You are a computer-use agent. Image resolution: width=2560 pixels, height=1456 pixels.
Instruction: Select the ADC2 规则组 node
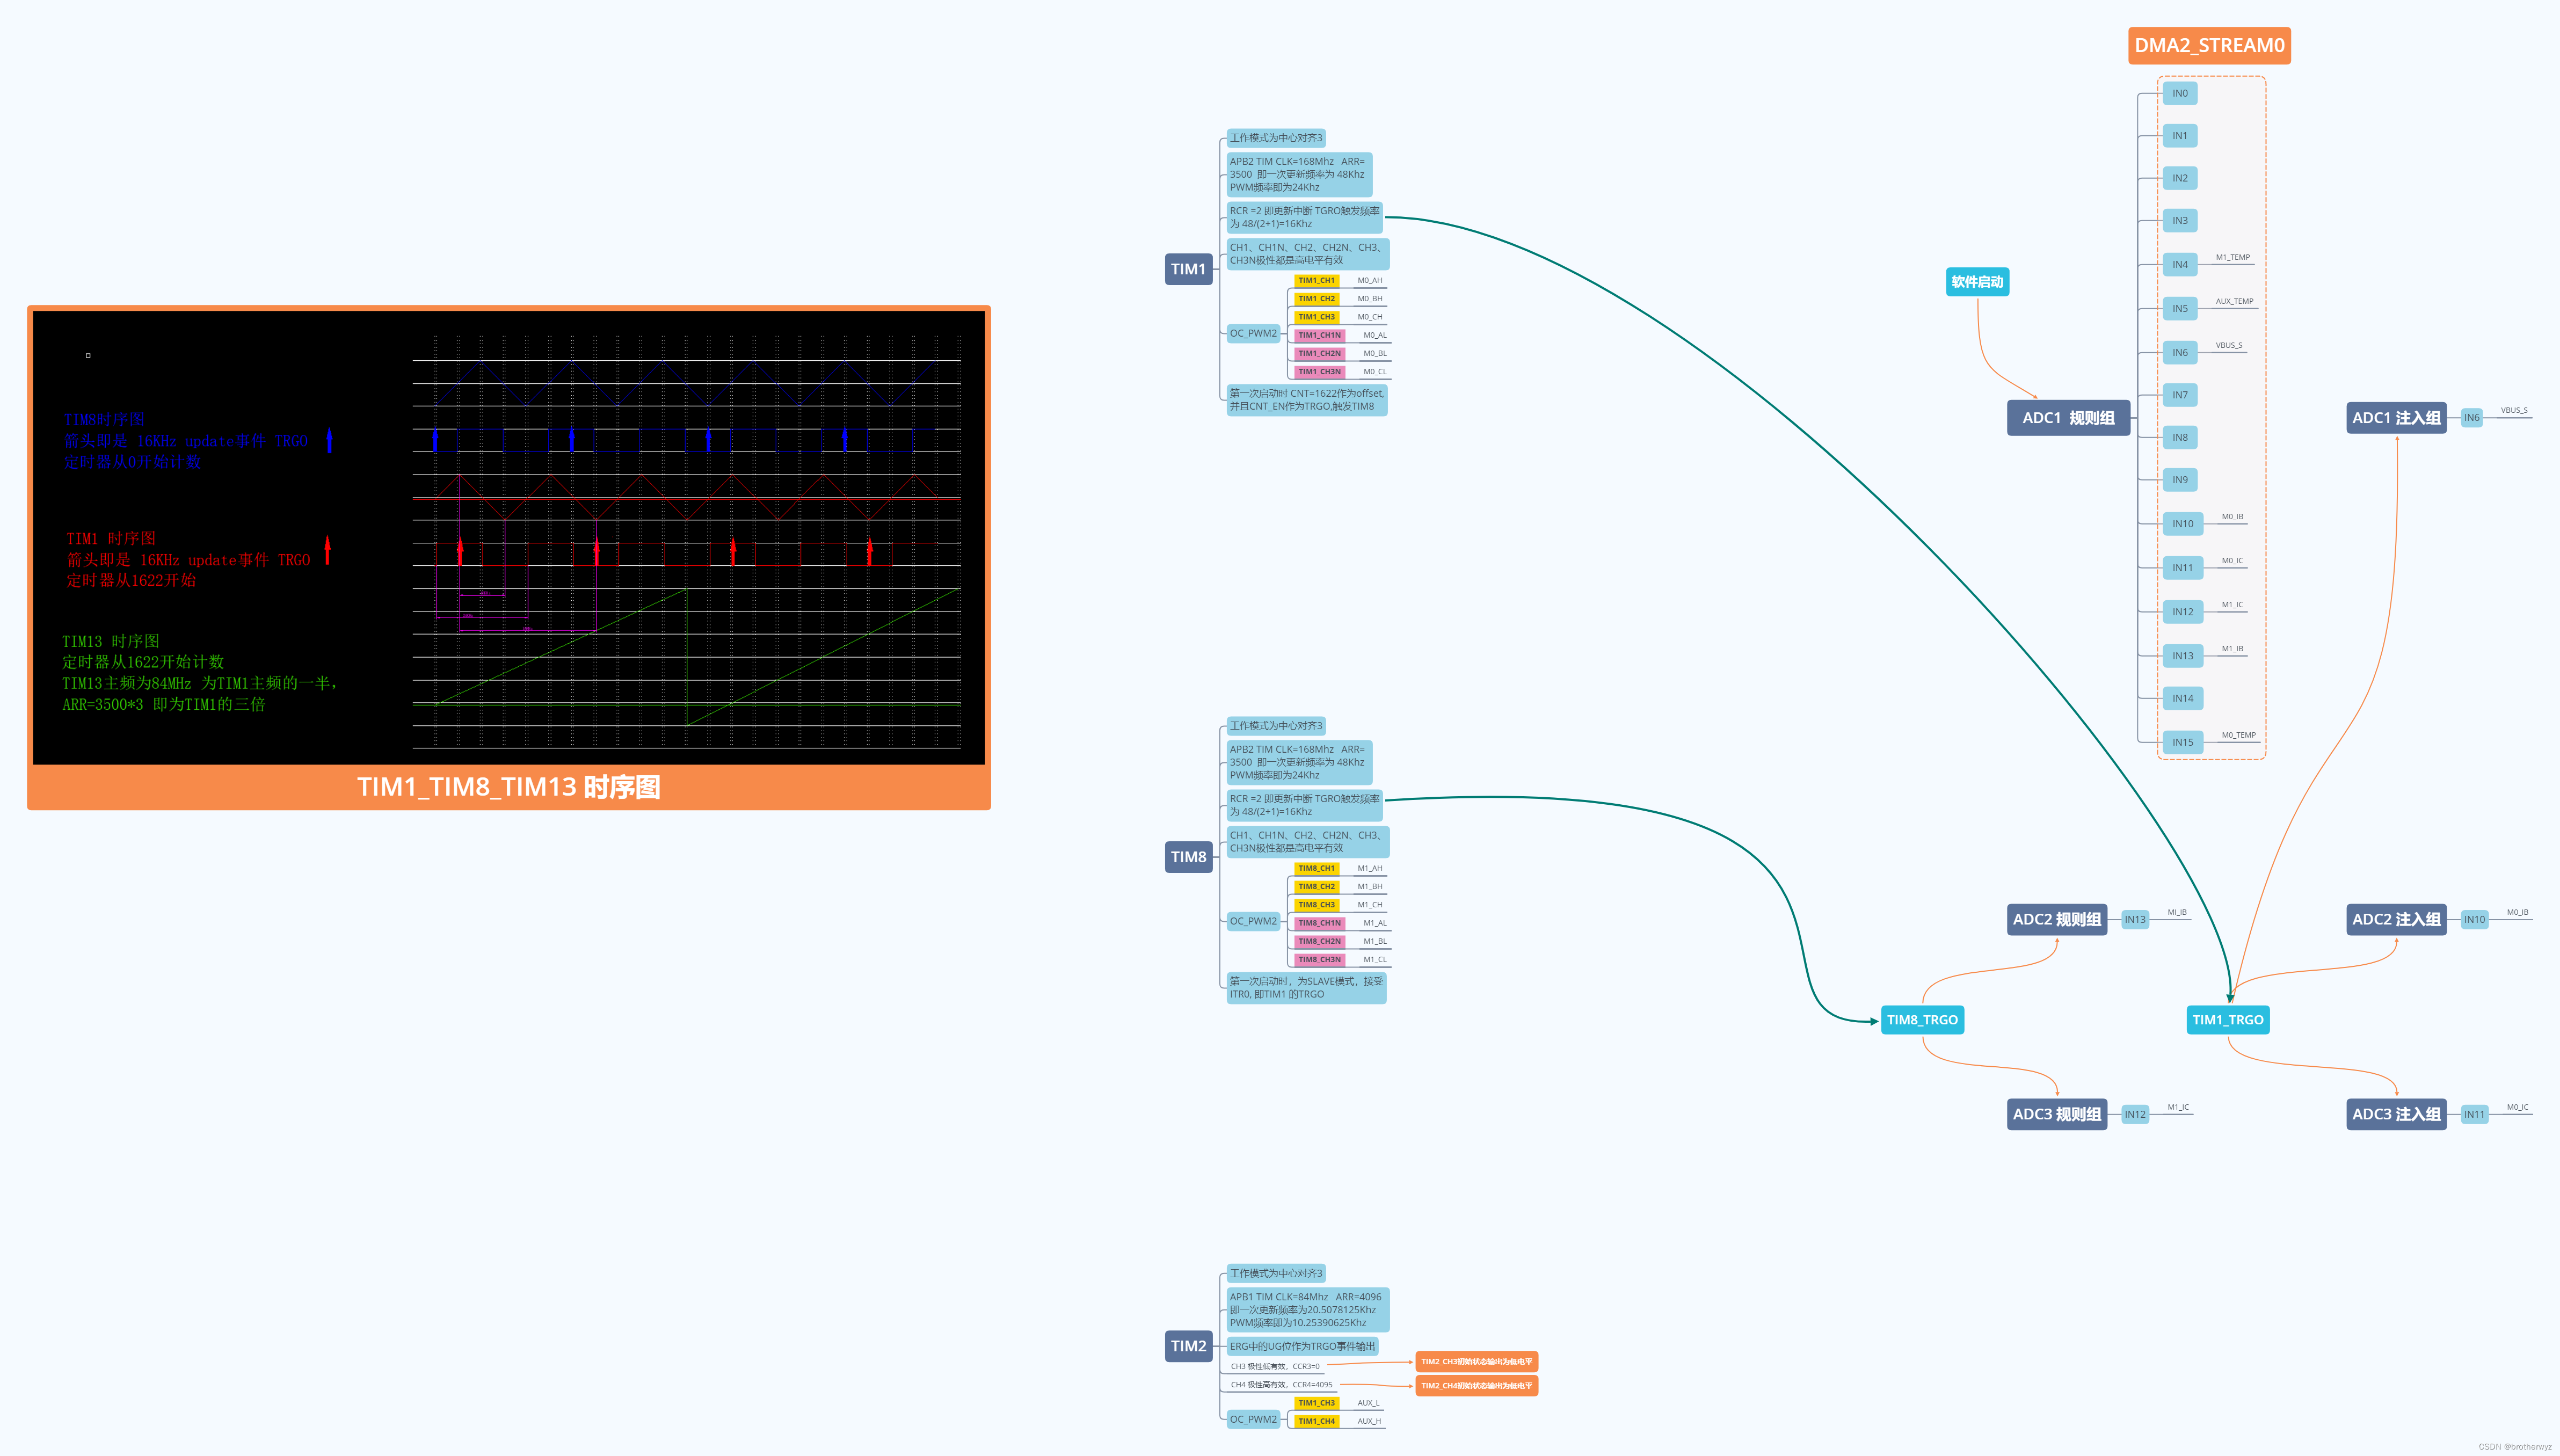pyautogui.click(x=2056, y=919)
